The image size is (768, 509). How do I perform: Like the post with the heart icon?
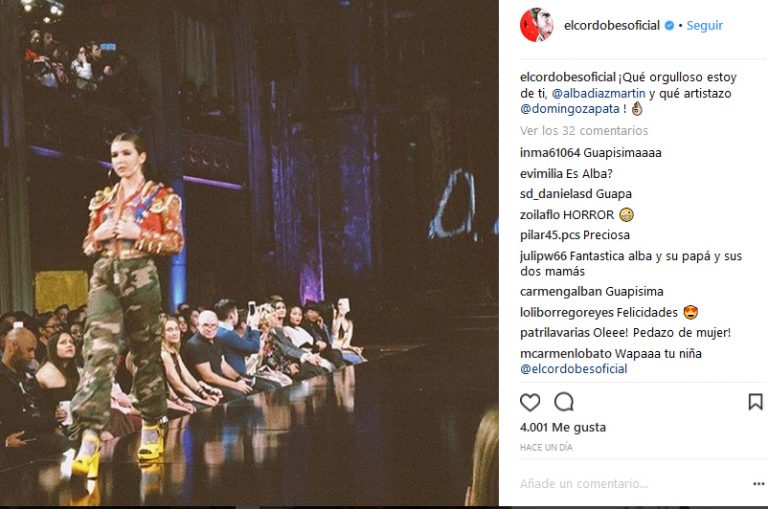click(530, 402)
